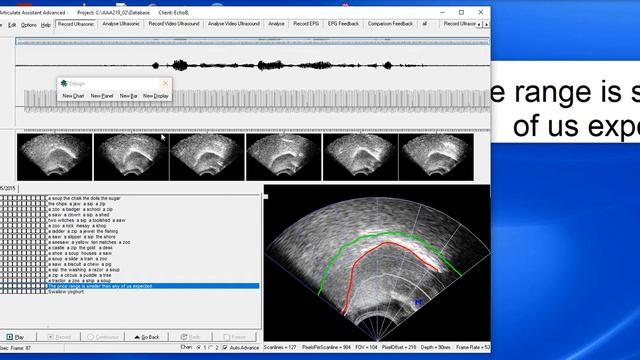Image resolution: width=640 pixels, height=360 pixels.
Task: Open the Help menu
Action: point(46,25)
